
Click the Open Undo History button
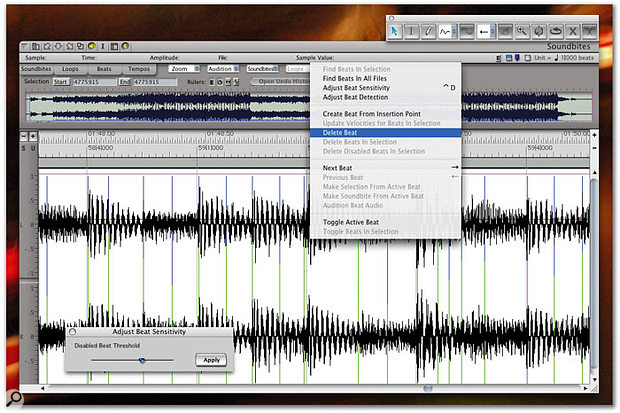[281, 81]
